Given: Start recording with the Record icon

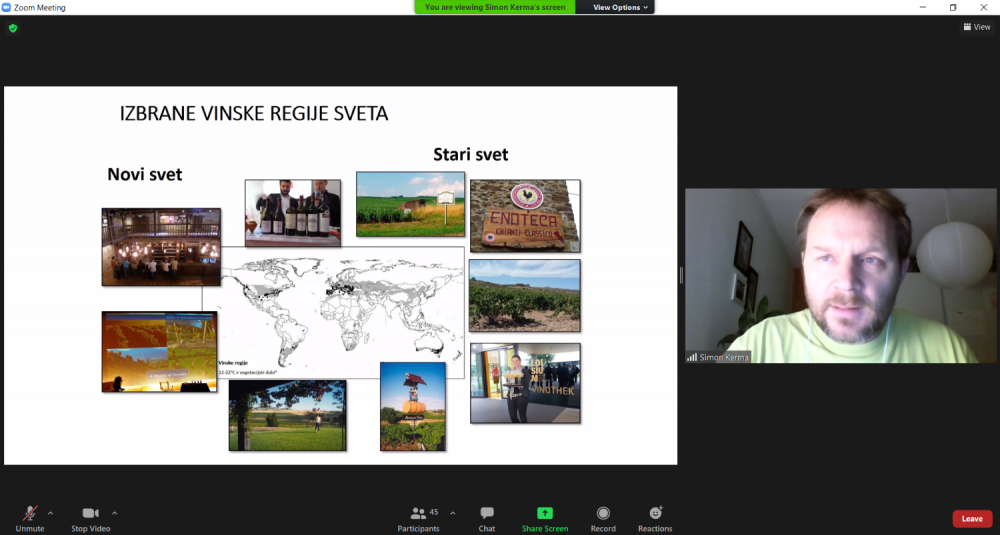Looking at the screenshot, I should pos(603,513).
